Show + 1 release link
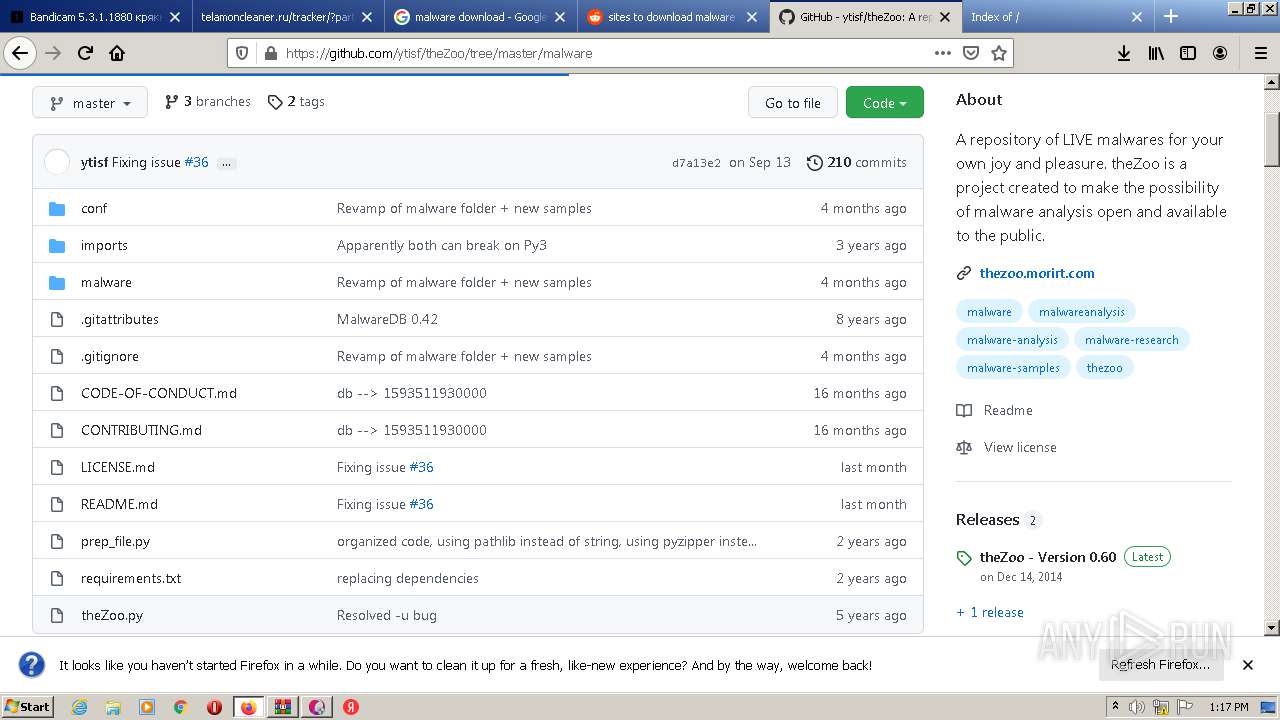Image resolution: width=1280 pixels, height=720 pixels. point(990,612)
